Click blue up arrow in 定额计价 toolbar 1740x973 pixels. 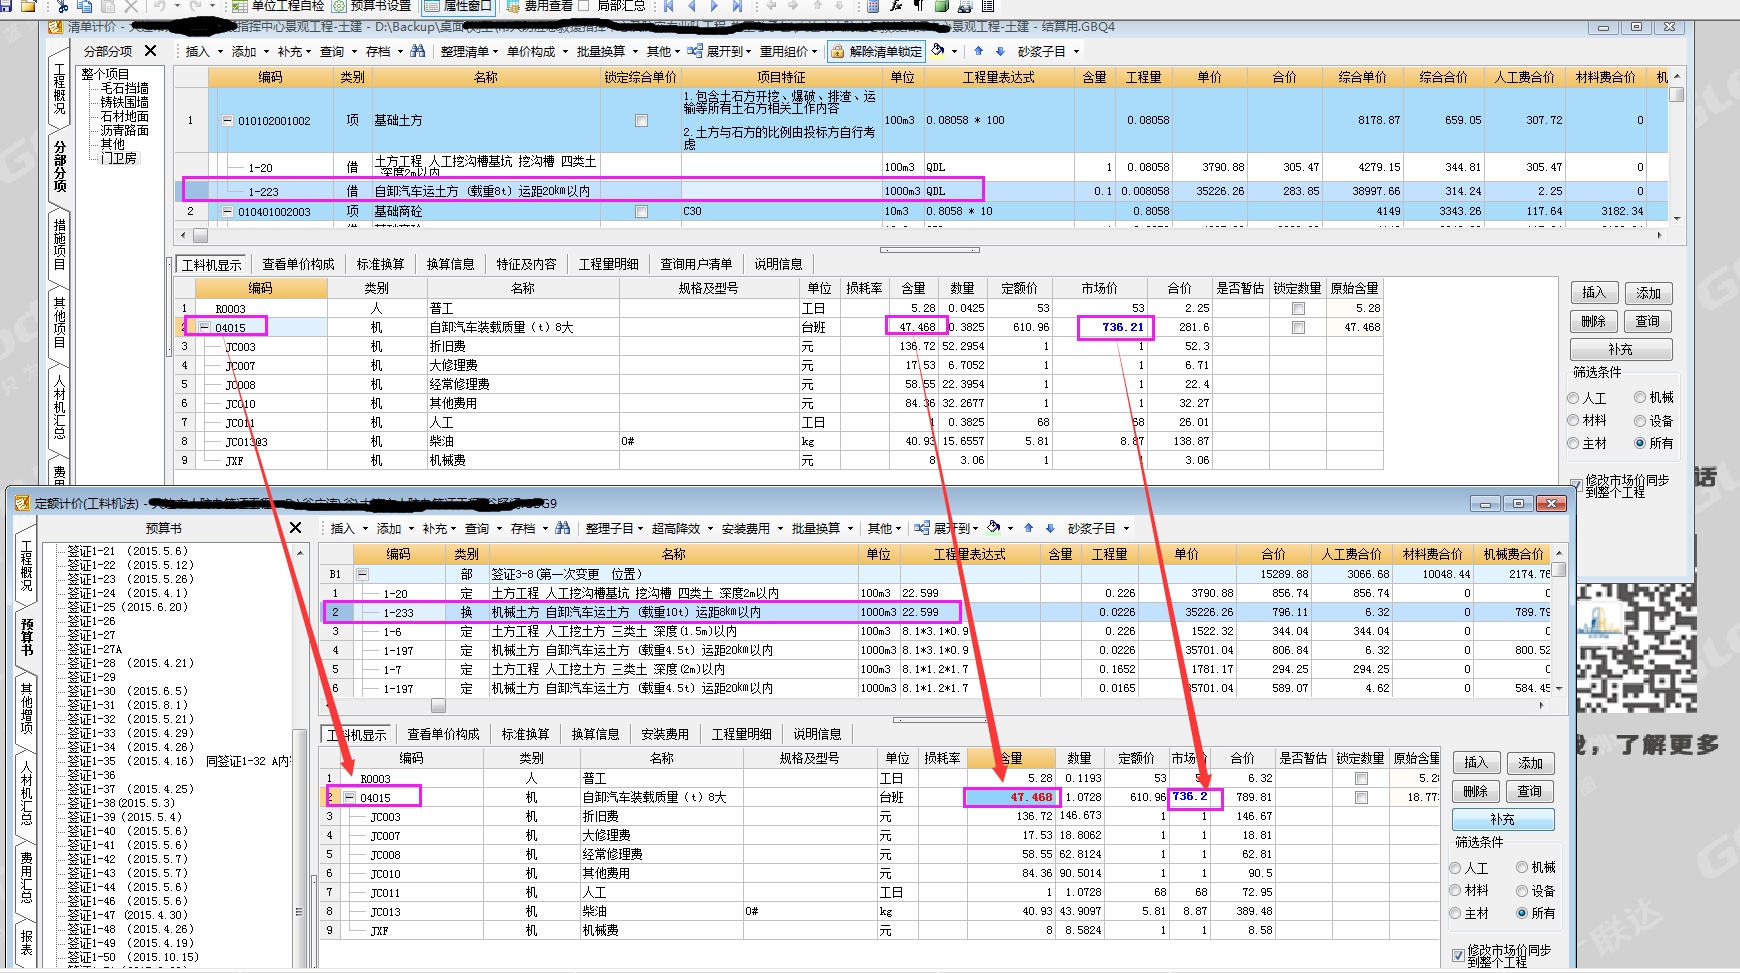[x=1028, y=528]
